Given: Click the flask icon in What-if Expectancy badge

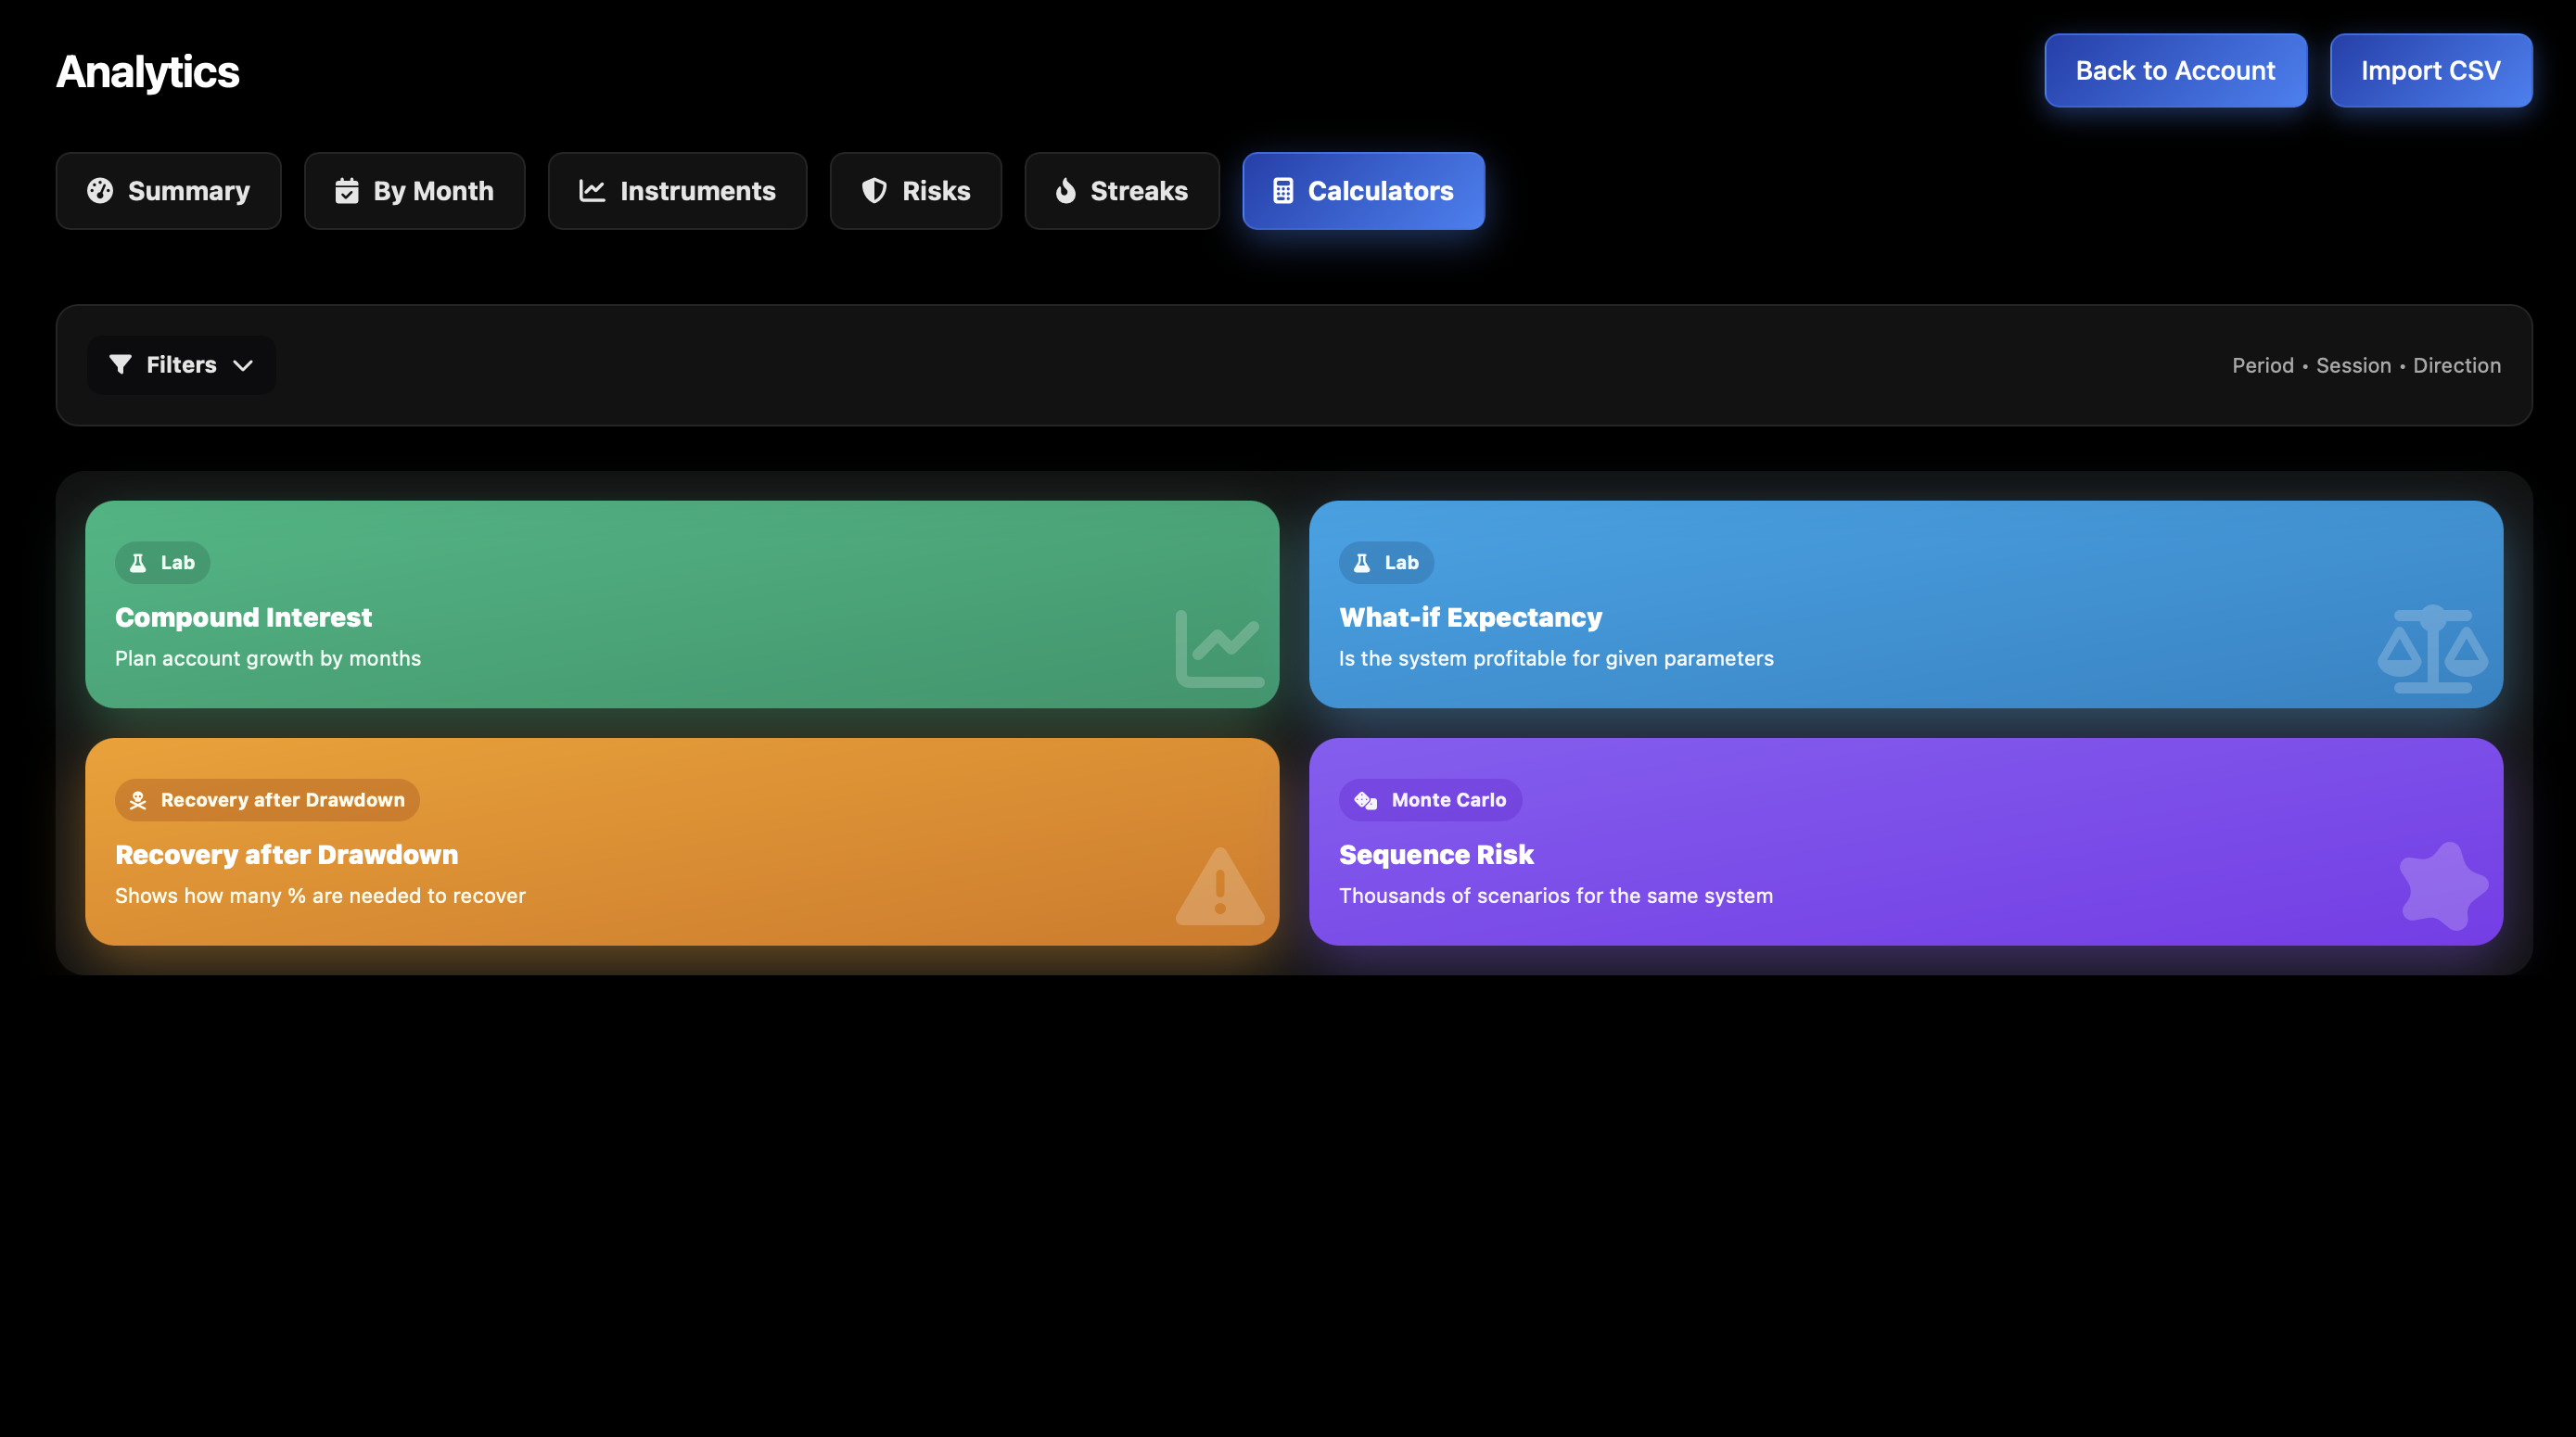Looking at the screenshot, I should pyautogui.click(x=1362, y=563).
